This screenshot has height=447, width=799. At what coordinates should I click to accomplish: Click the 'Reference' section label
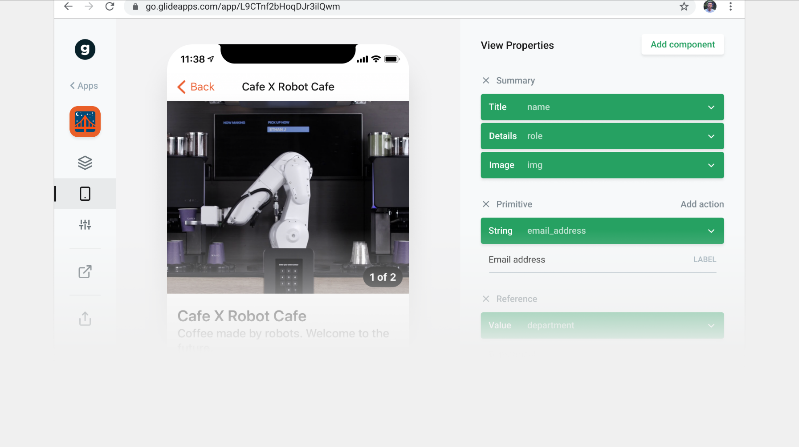tap(516, 299)
